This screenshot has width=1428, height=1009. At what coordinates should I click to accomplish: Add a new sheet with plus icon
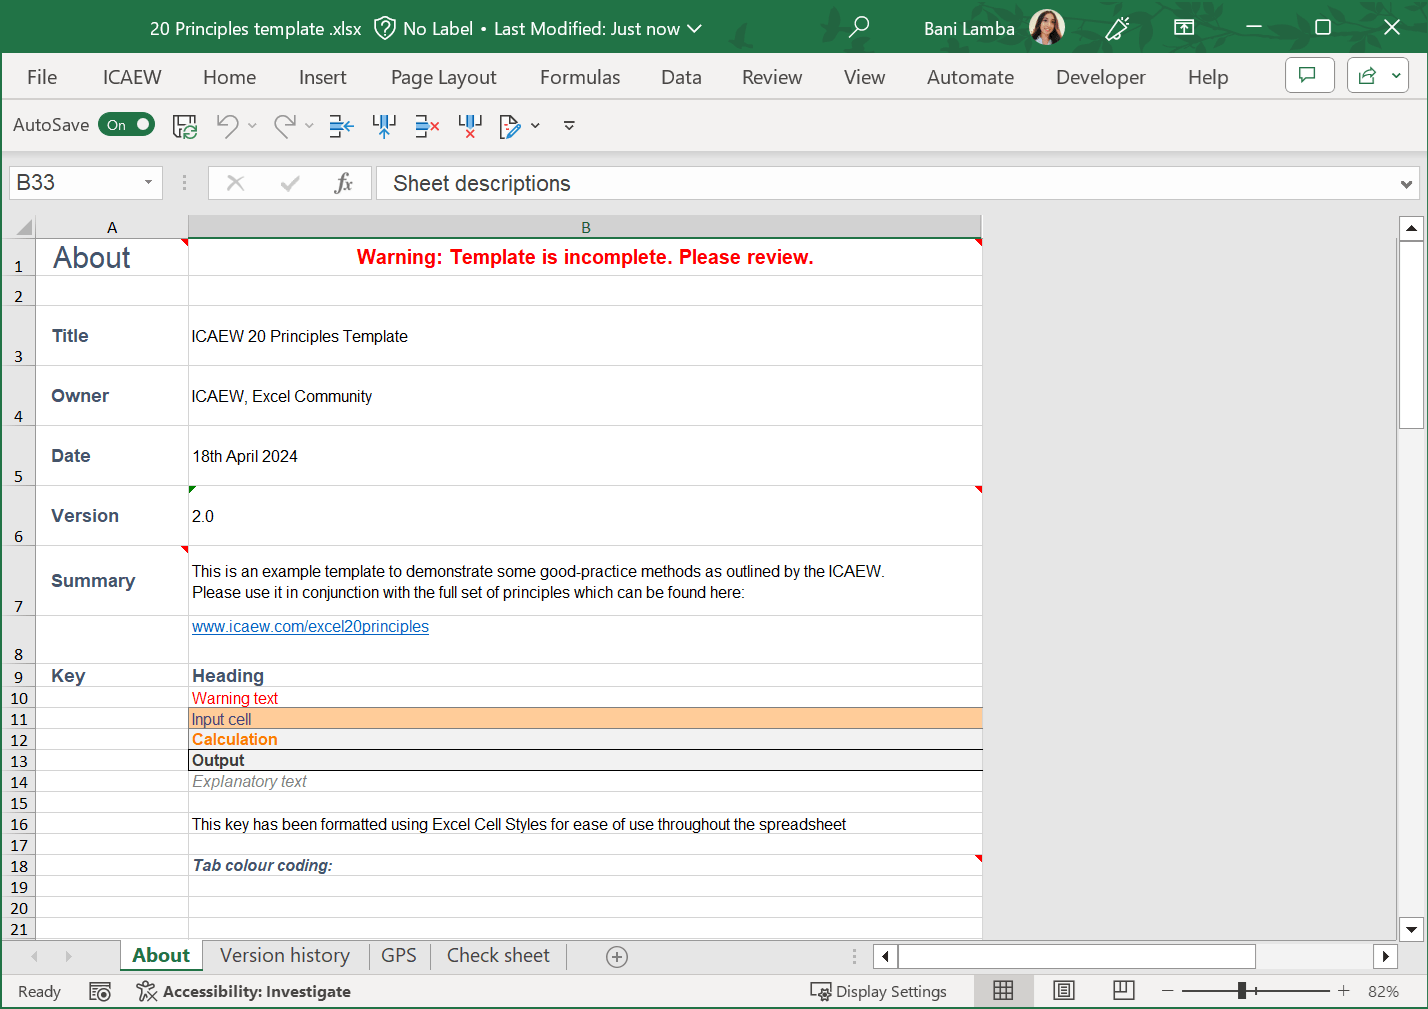[617, 957]
